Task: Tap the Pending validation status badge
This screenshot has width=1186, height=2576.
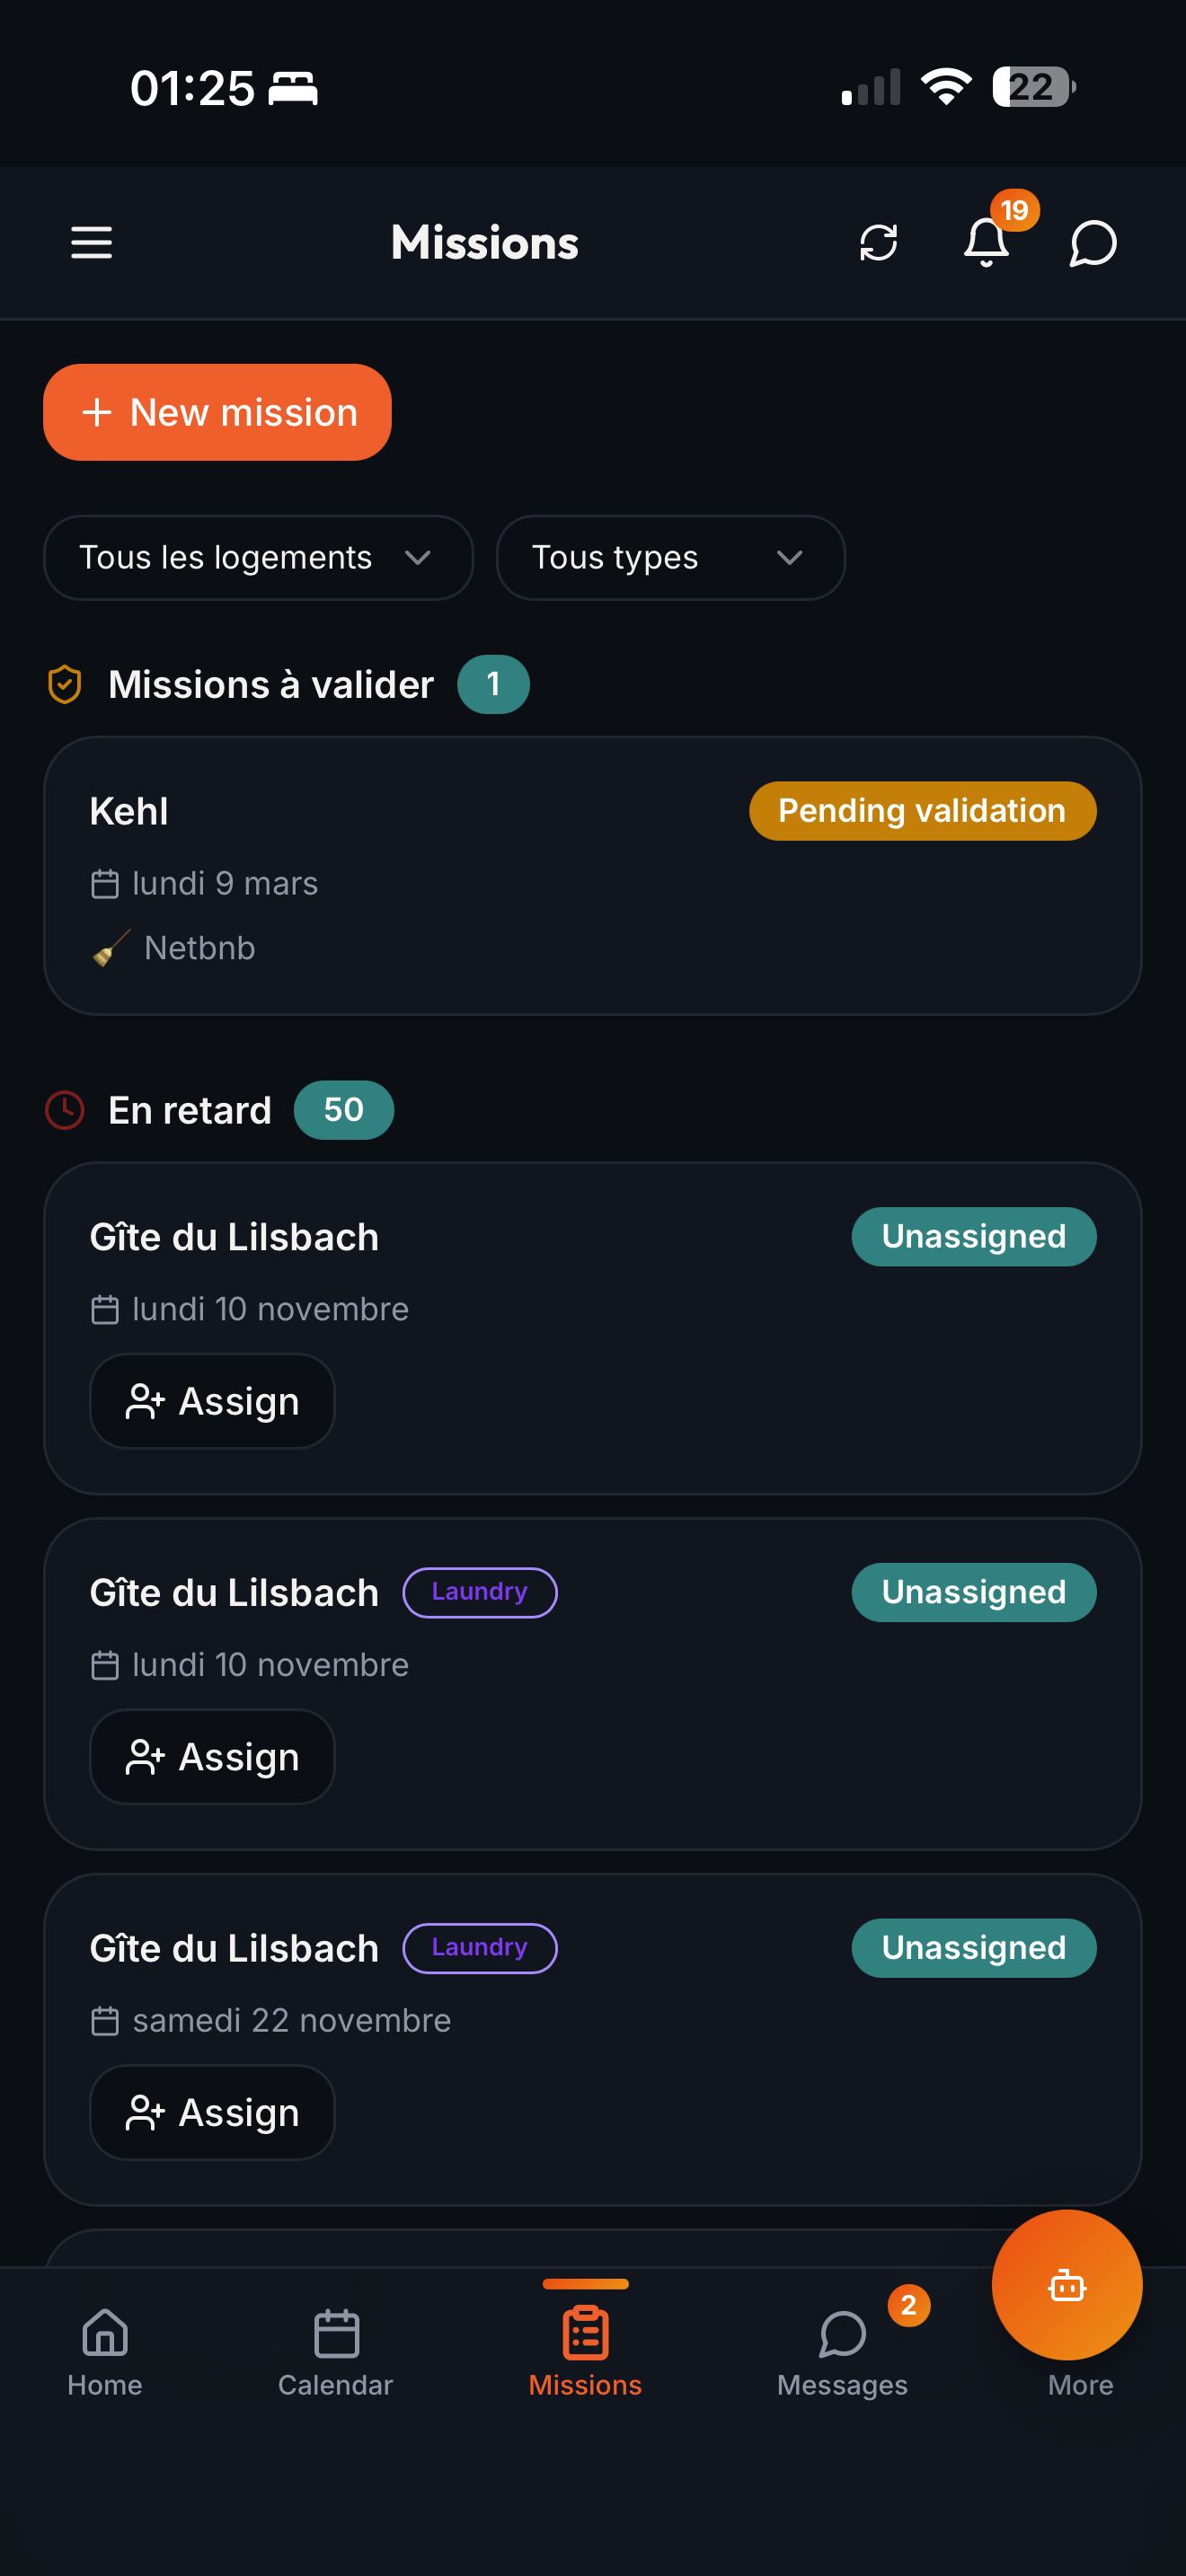Action: 922,811
